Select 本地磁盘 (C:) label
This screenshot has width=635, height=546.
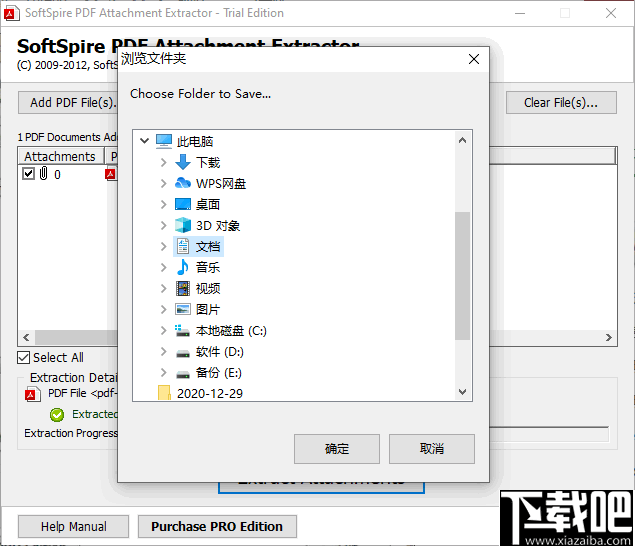(231, 331)
